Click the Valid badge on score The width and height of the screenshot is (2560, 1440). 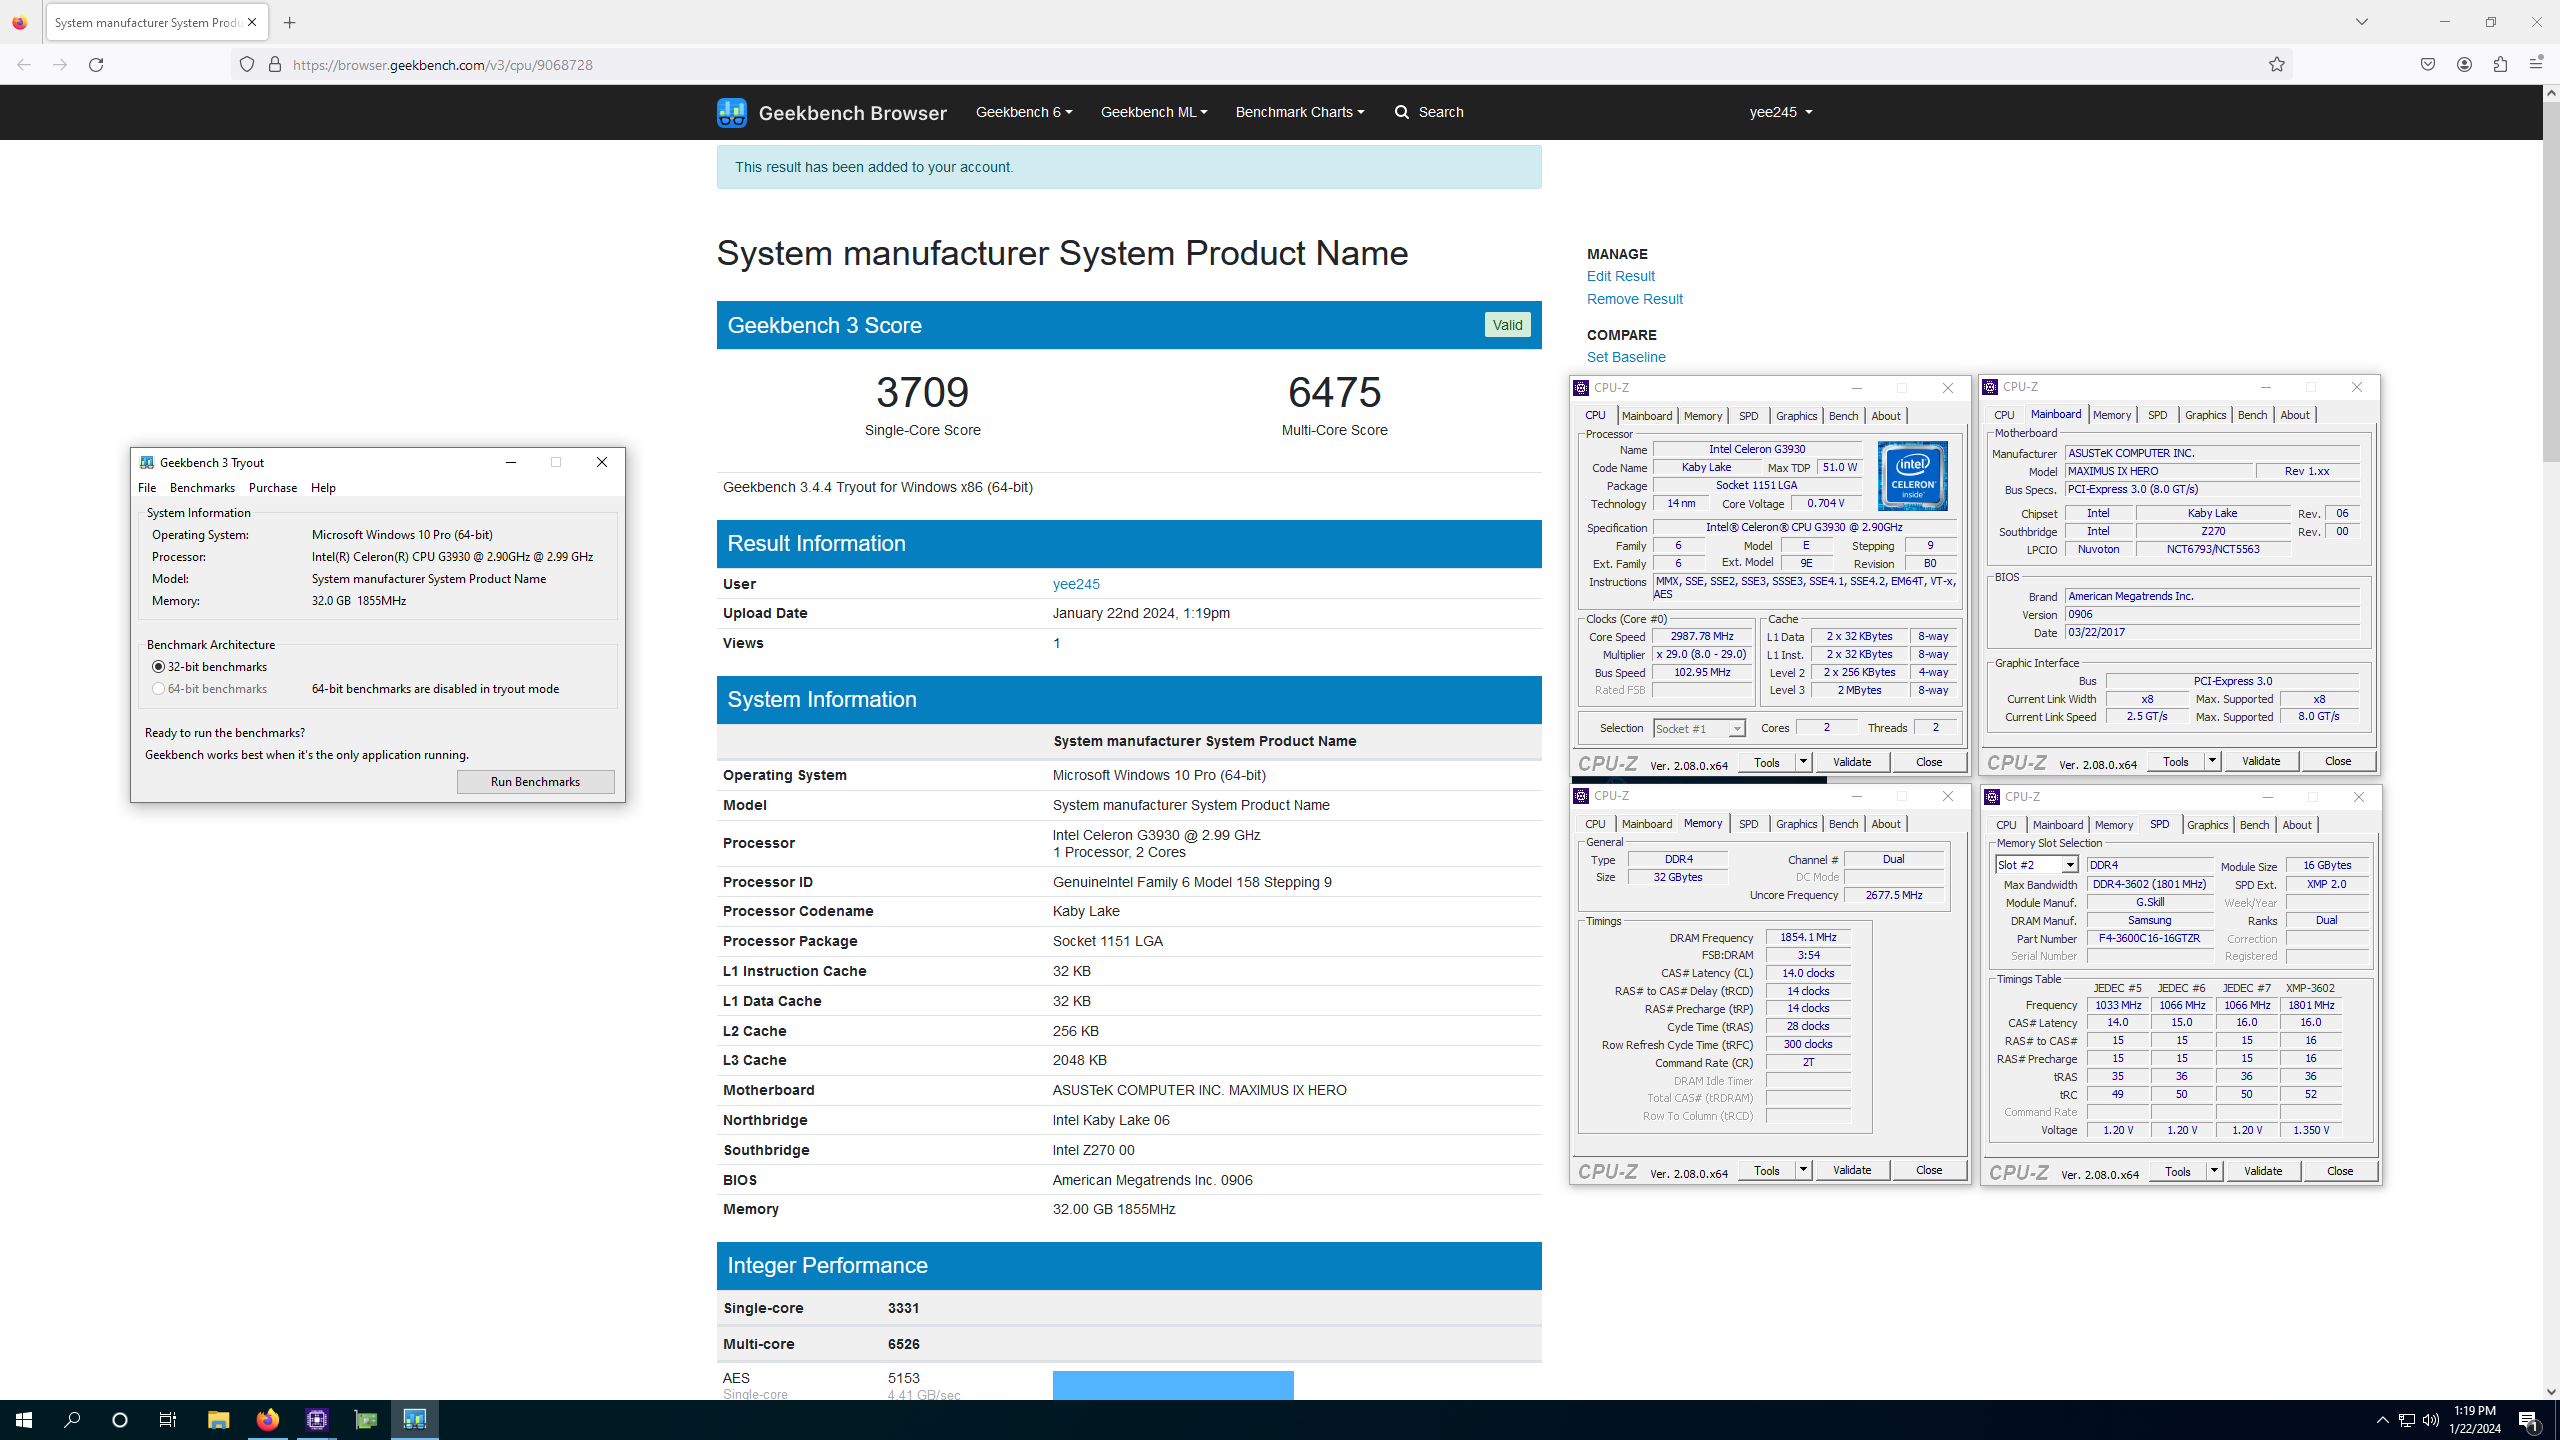pyautogui.click(x=1507, y=325)
